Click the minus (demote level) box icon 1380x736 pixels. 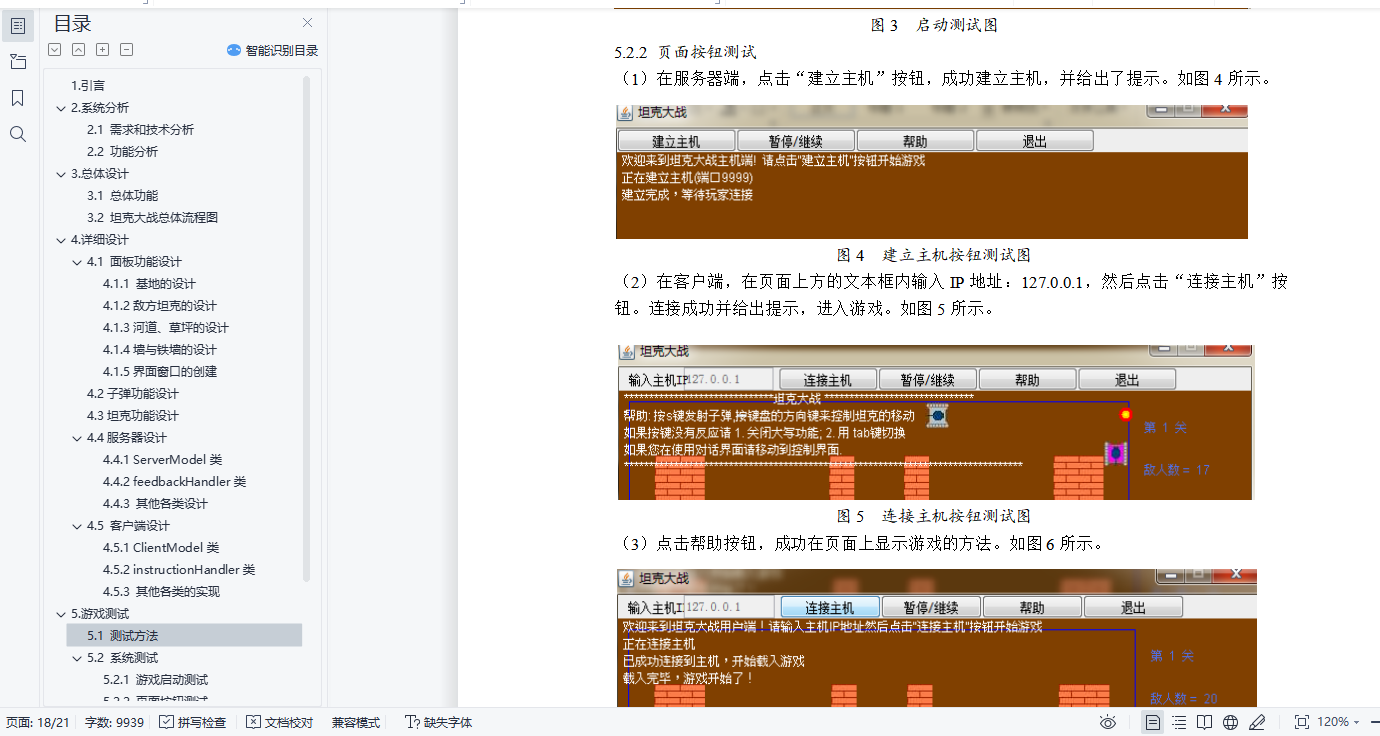coord(127,50)
